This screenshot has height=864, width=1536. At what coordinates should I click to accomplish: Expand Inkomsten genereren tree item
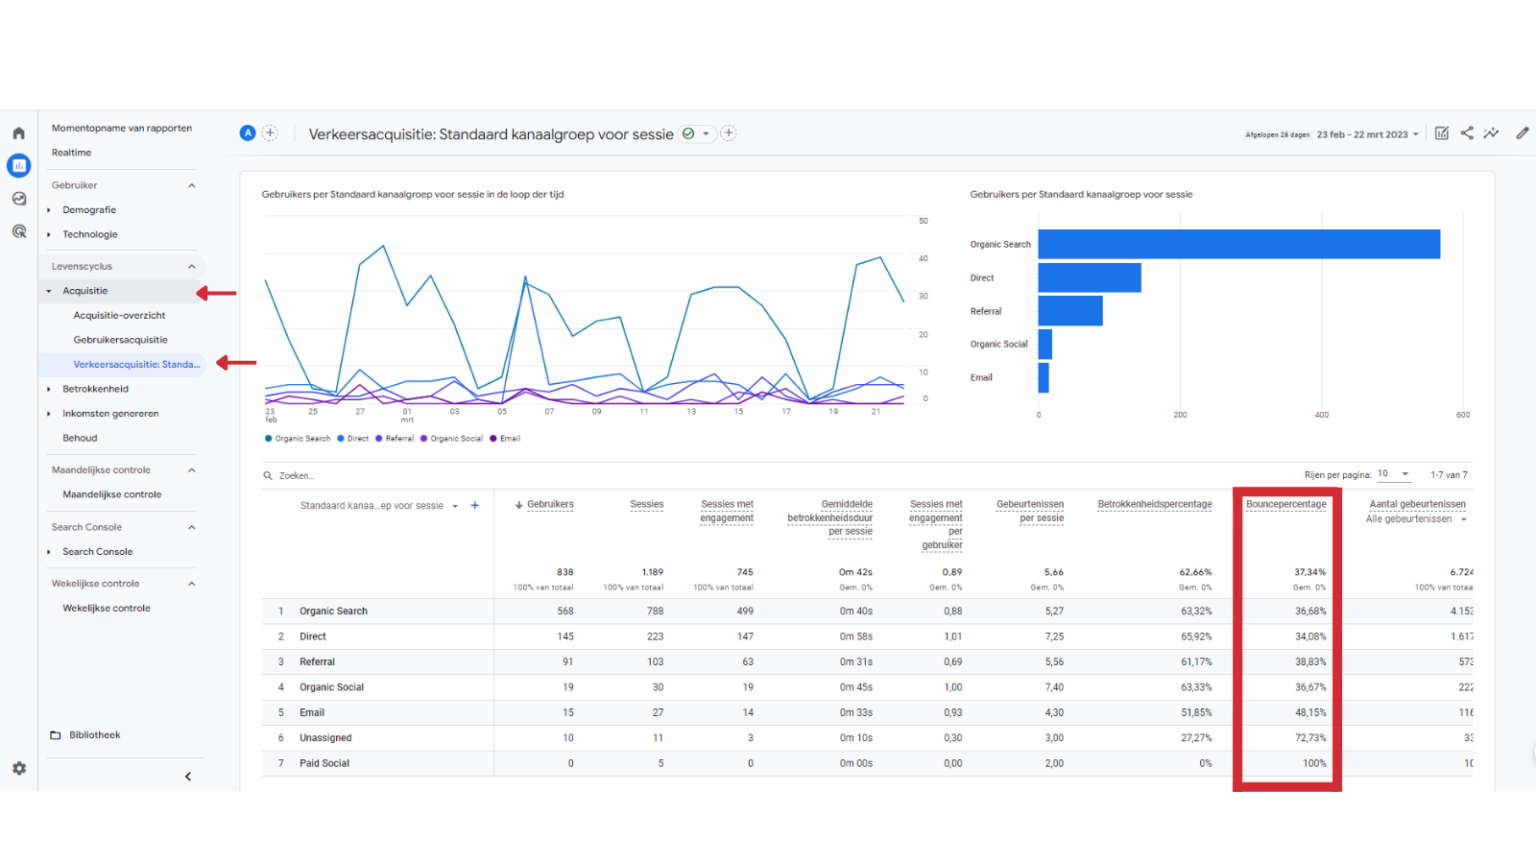pos(48,414)
